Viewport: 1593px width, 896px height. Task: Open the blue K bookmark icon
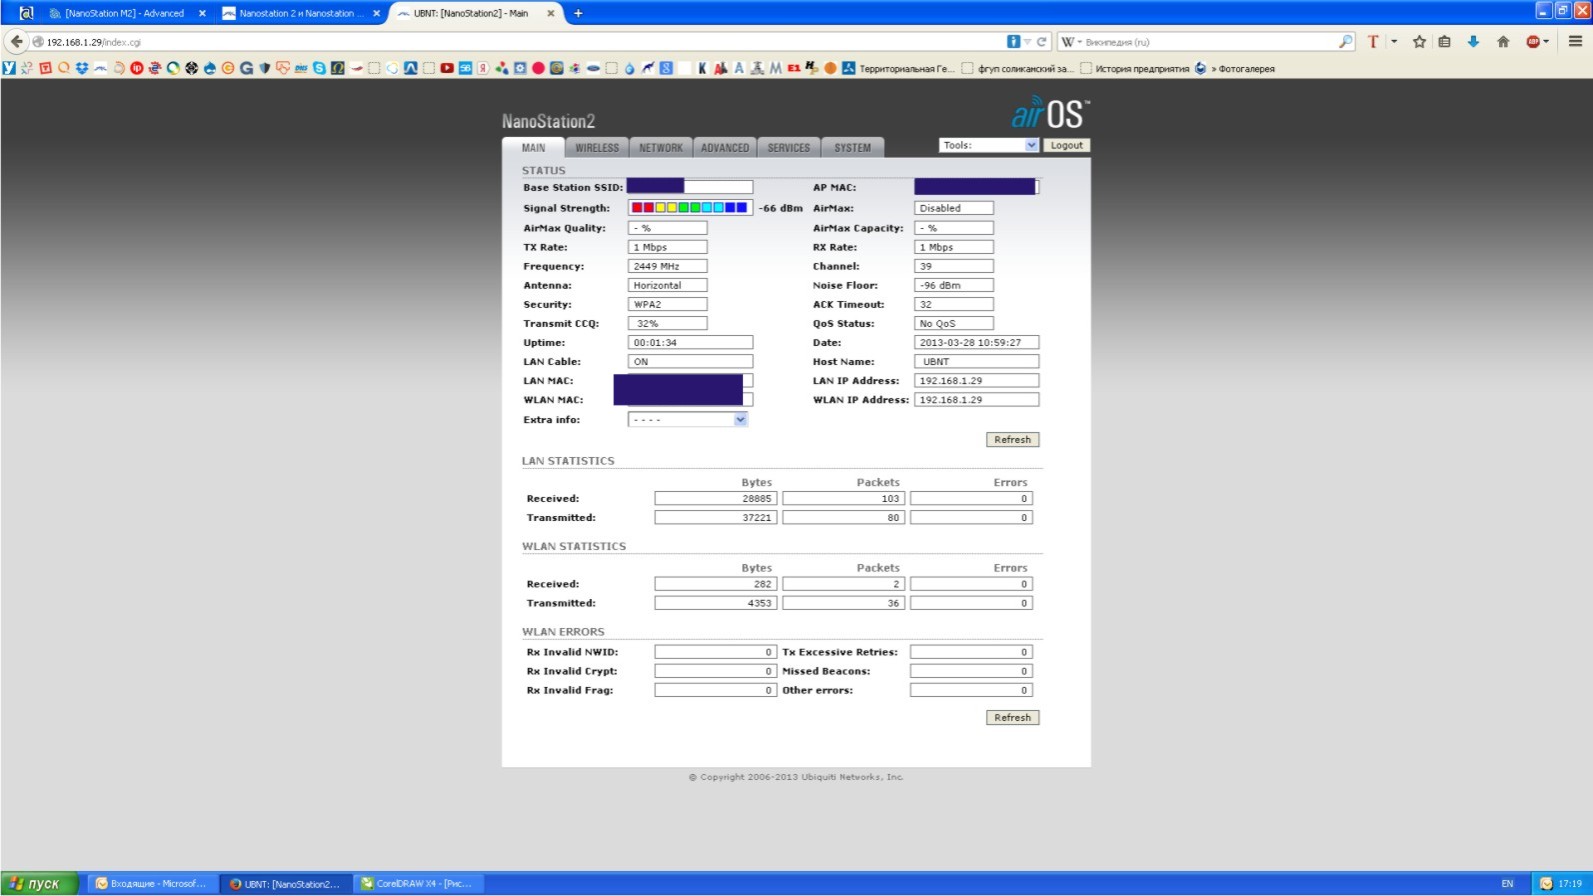point(702,68)
